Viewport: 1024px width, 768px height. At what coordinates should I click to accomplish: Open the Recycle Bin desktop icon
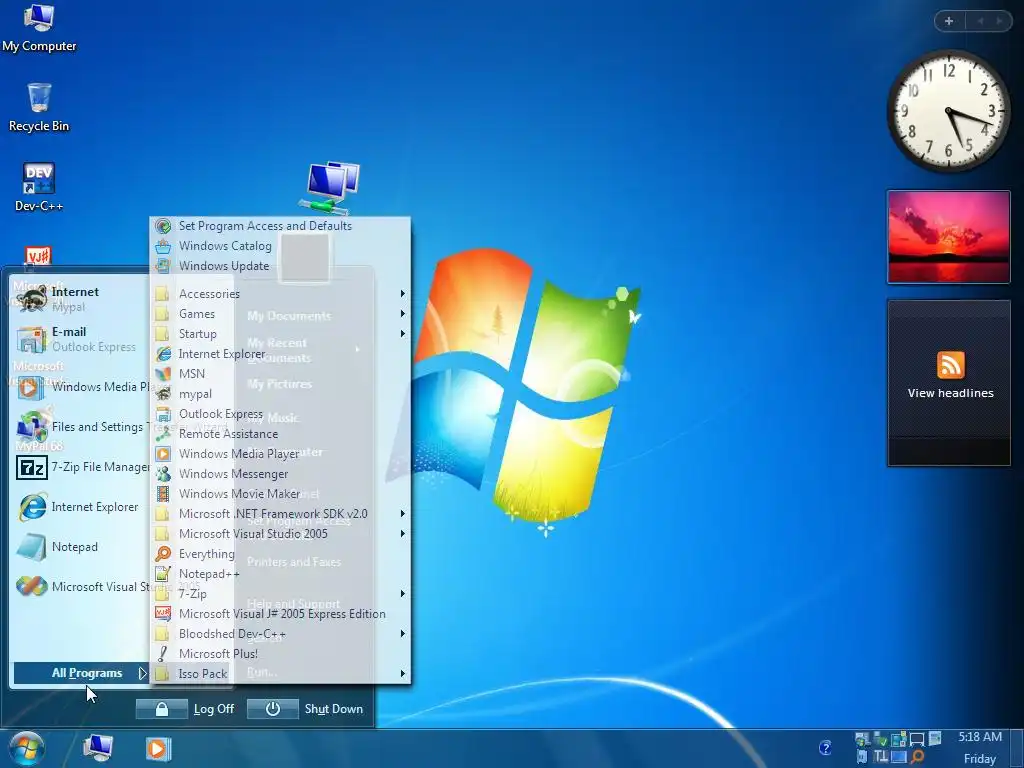(39, 108)
